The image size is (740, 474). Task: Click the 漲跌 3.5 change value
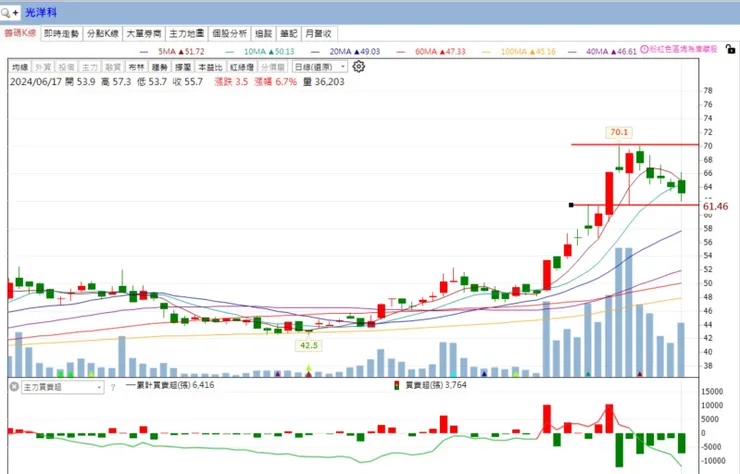click(x=231, y=82)
